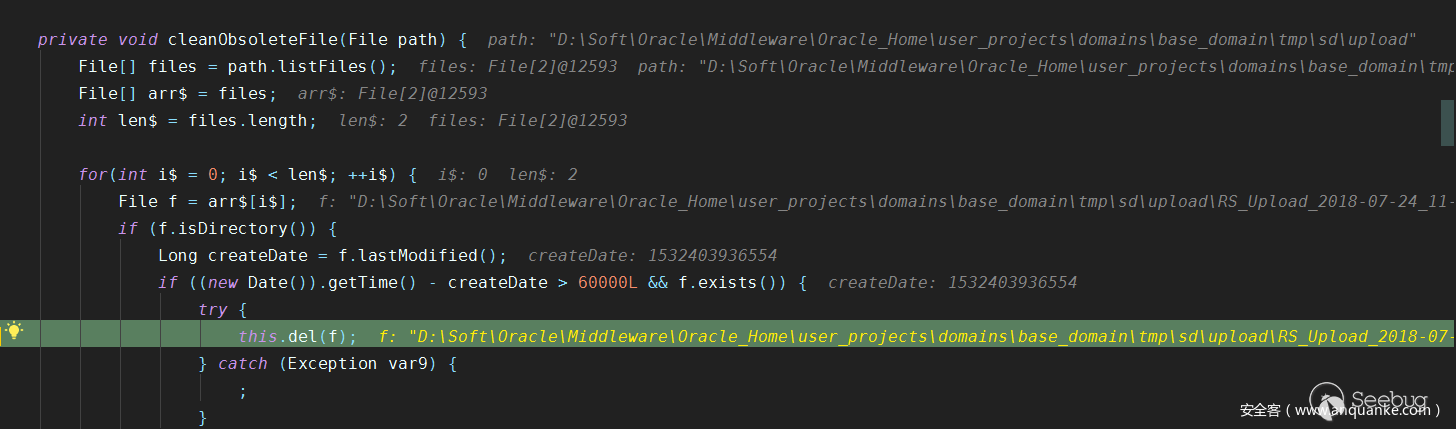Click 'File[] arr$ = files;' line
Viewport: 1456px width, 429px height.
click(x=178, y=94)
